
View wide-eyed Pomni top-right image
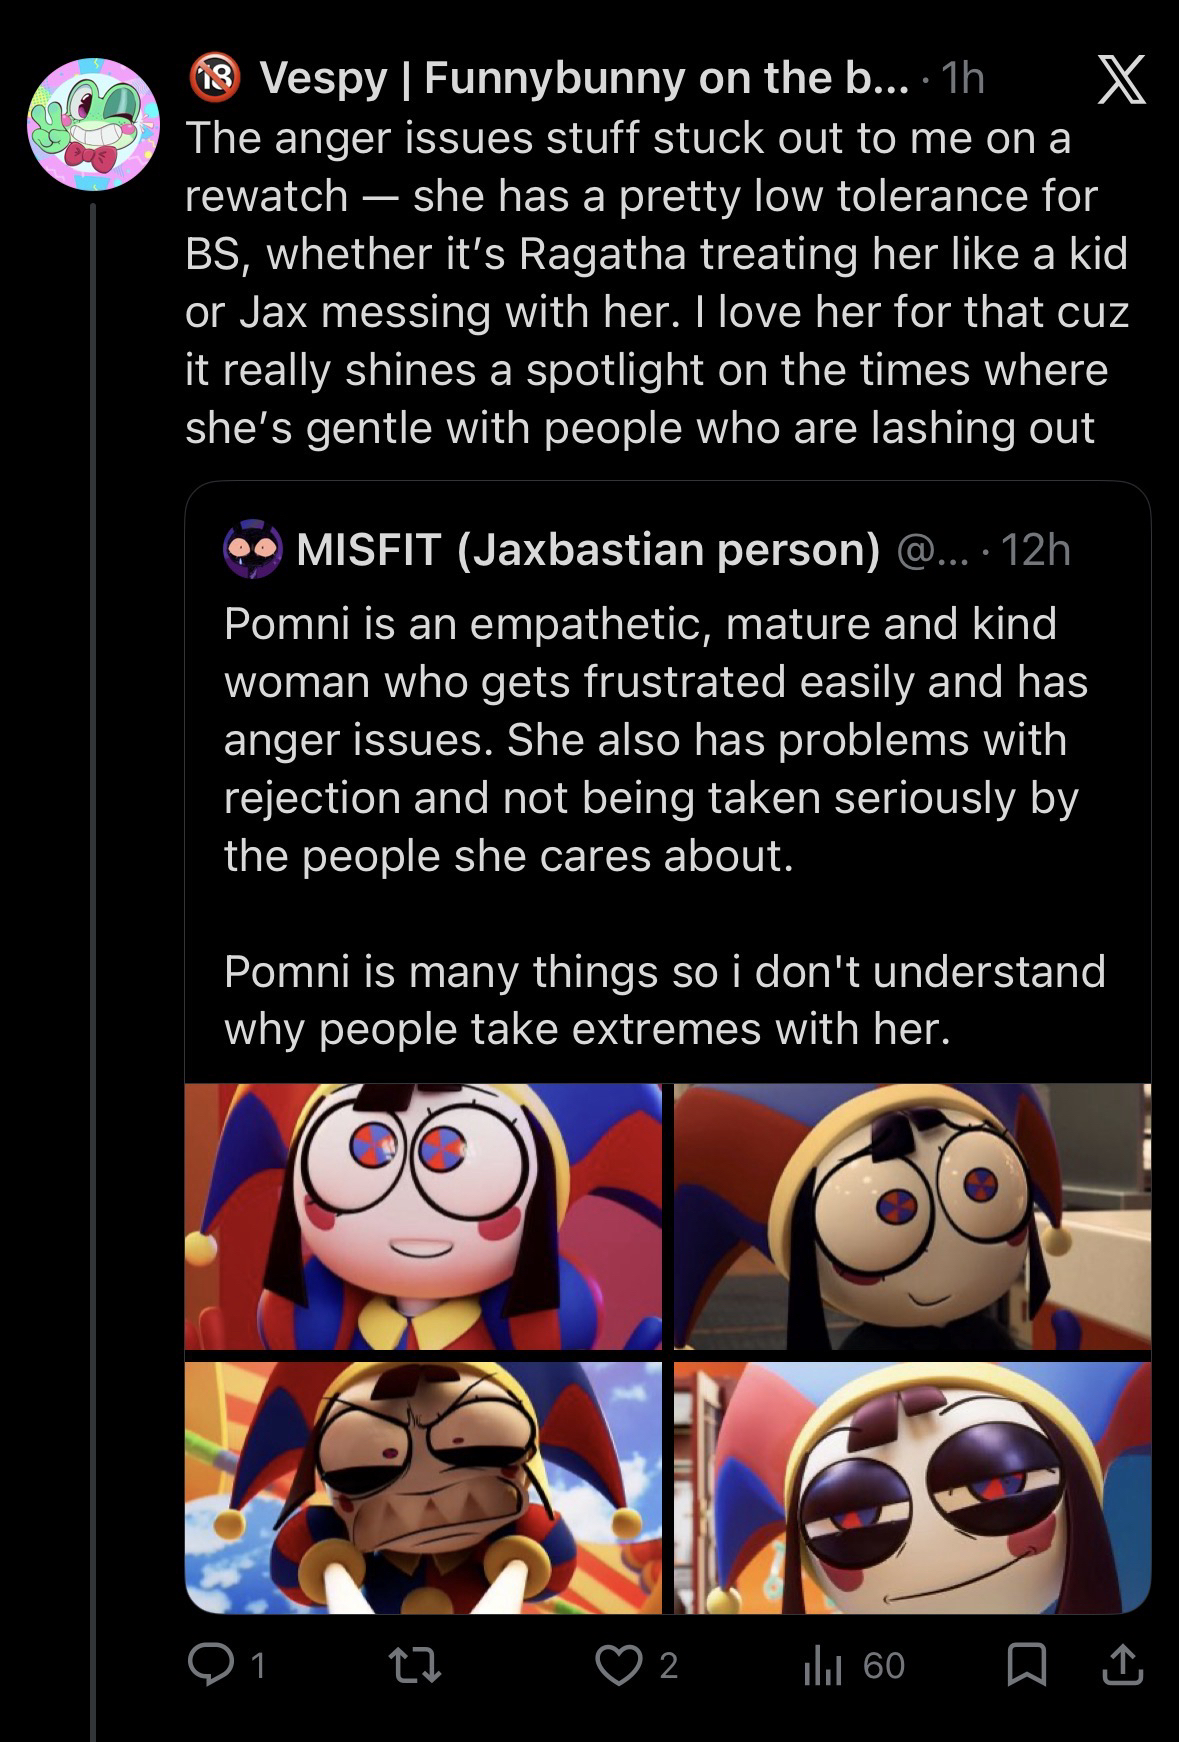click(912, 1216)
